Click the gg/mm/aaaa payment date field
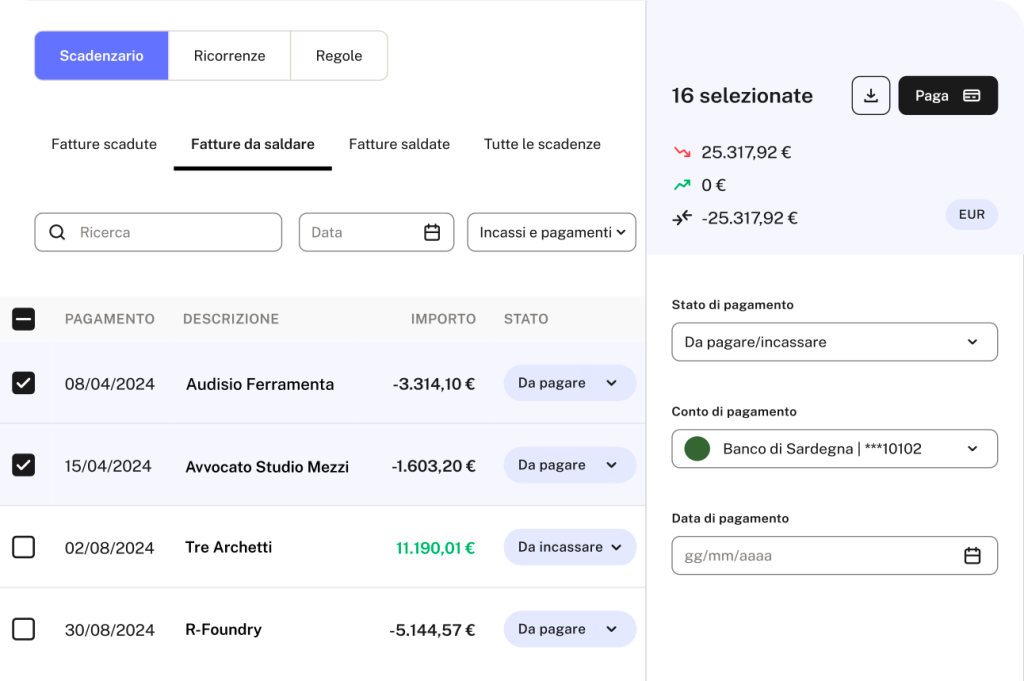The width and height of the screenshot is (1024, 681). (835, 556)
